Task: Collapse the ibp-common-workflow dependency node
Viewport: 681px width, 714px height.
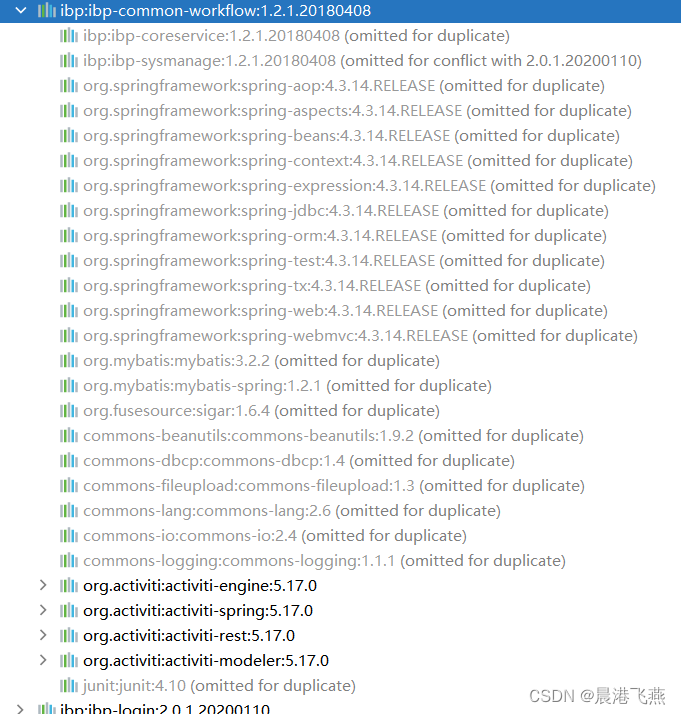Action: tap(21, 10)
